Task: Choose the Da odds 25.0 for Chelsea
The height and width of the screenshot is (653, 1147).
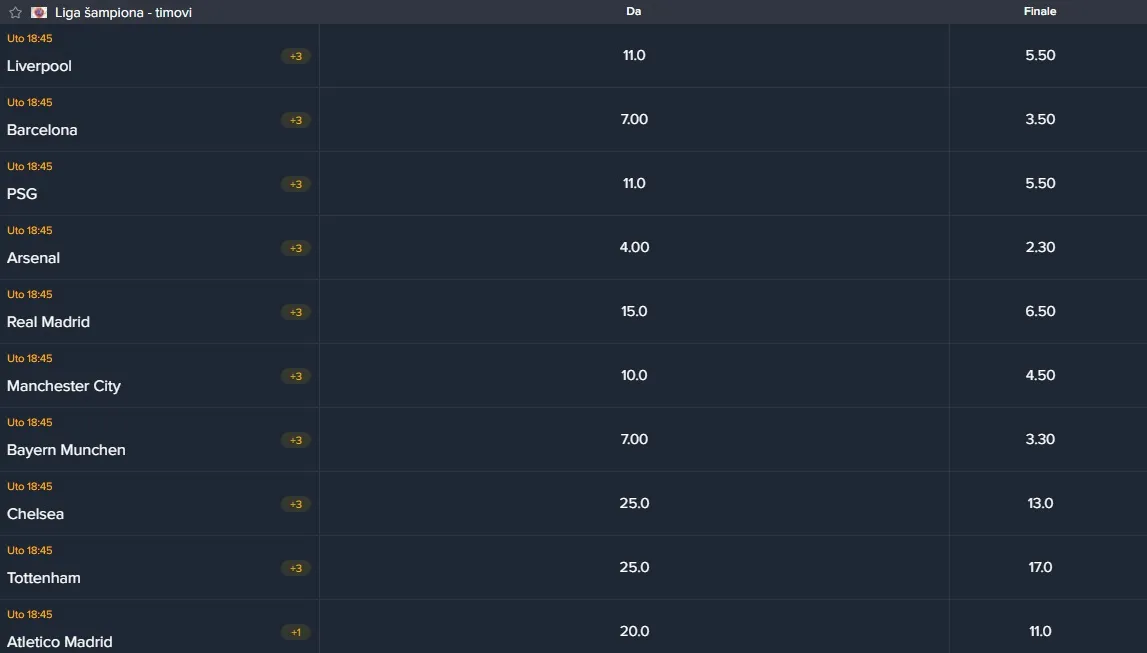Action: 634,504
